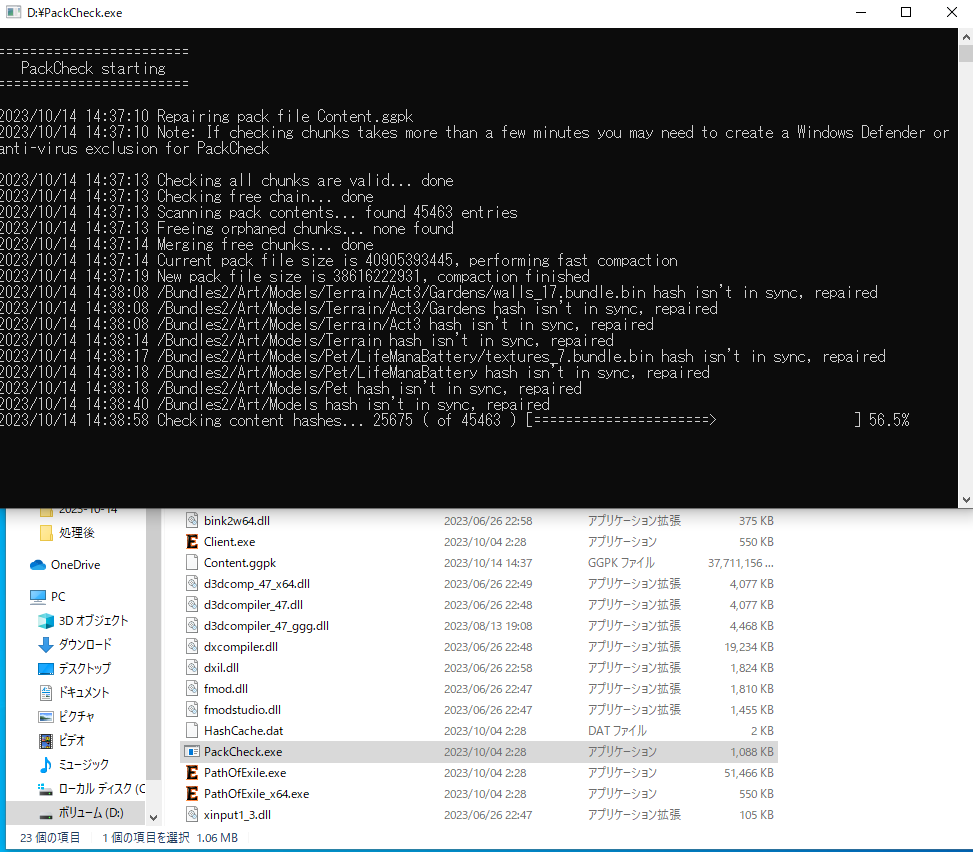
Task: Close the PackCheck console window
Action: (951, 12)
